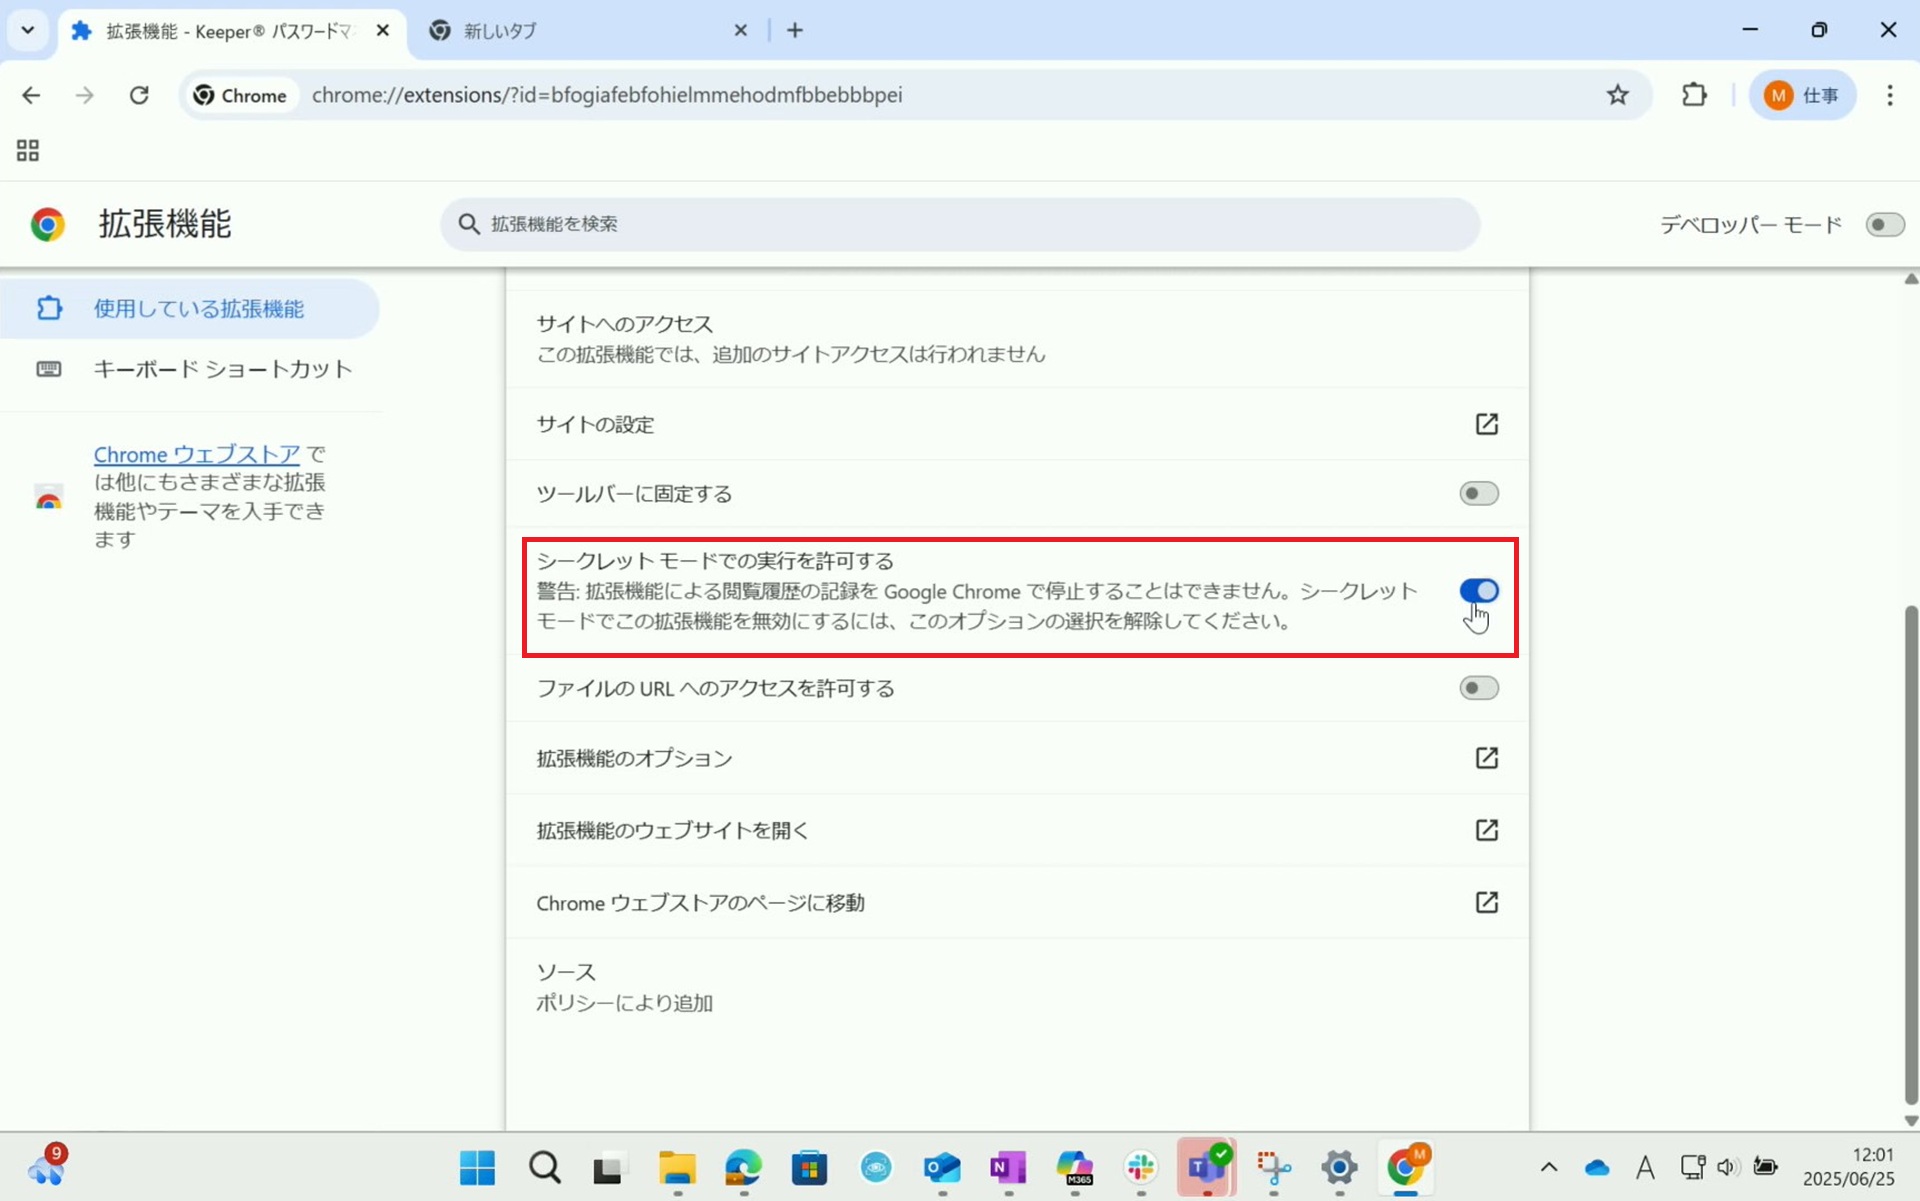This screenshot has height=1201, width=1920.
Task: Open 拡張機能のウェブサイトを開く external link icon
Action: [x=1486, y=830]
